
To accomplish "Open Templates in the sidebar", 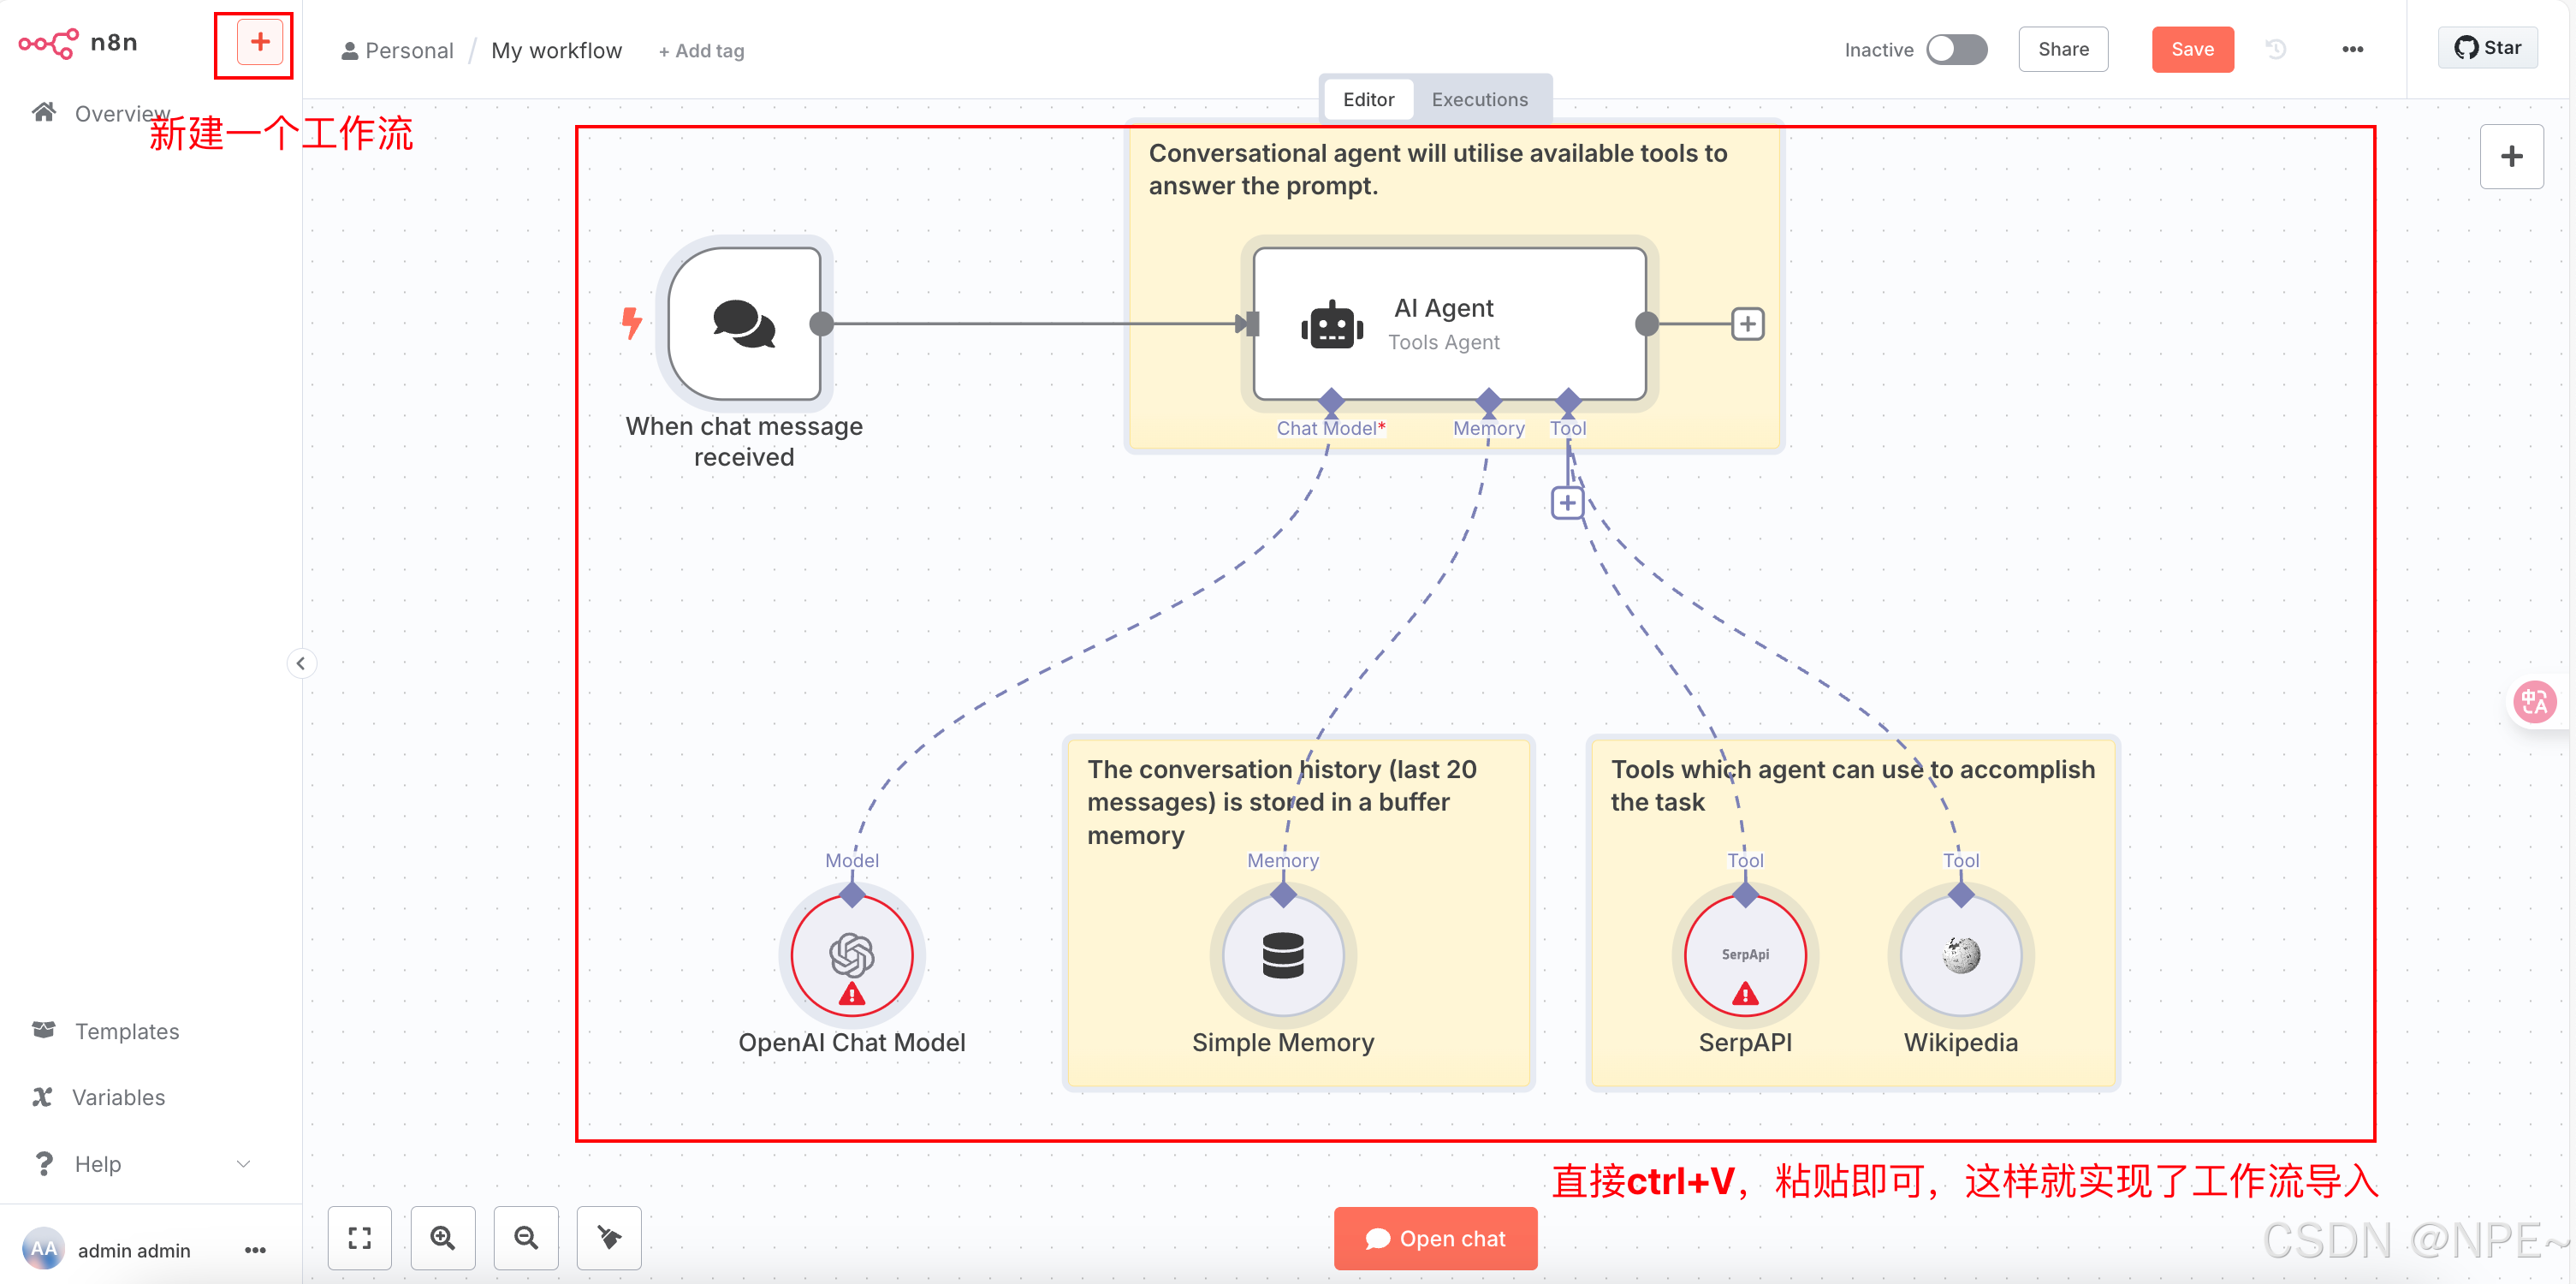I will (x=127, y=1031).
